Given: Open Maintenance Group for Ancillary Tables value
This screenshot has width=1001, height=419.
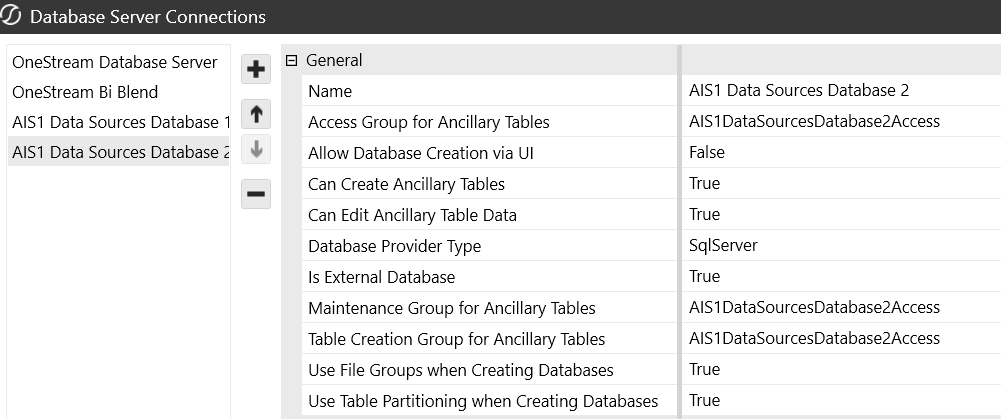Looking at the screenshot, I should 841,308.
